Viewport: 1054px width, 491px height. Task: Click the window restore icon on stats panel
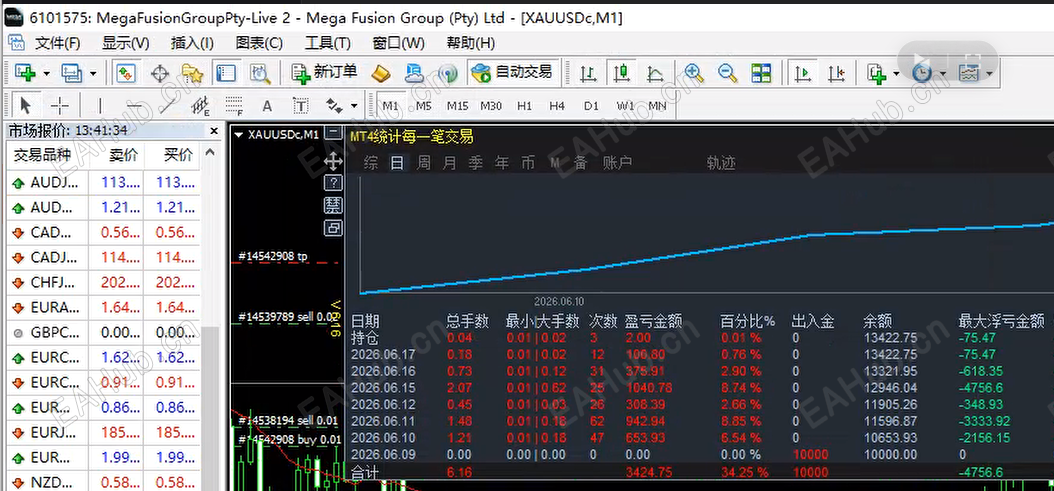pyautogui.click(x=333, y=228)
